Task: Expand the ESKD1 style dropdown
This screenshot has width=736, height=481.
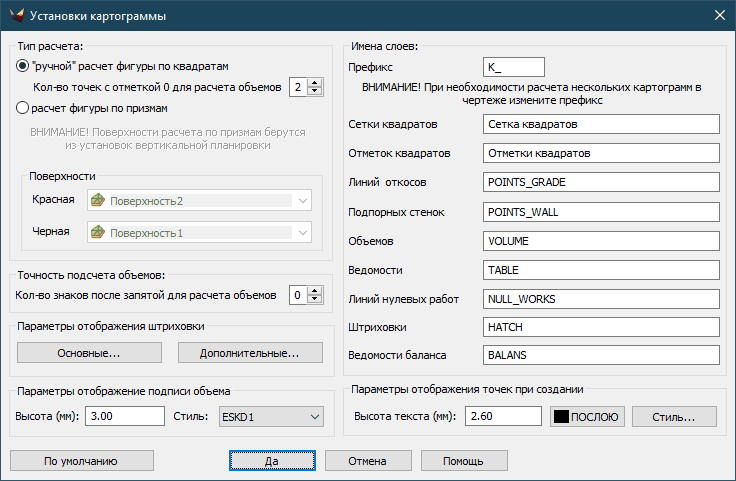Action: point(314,416)
